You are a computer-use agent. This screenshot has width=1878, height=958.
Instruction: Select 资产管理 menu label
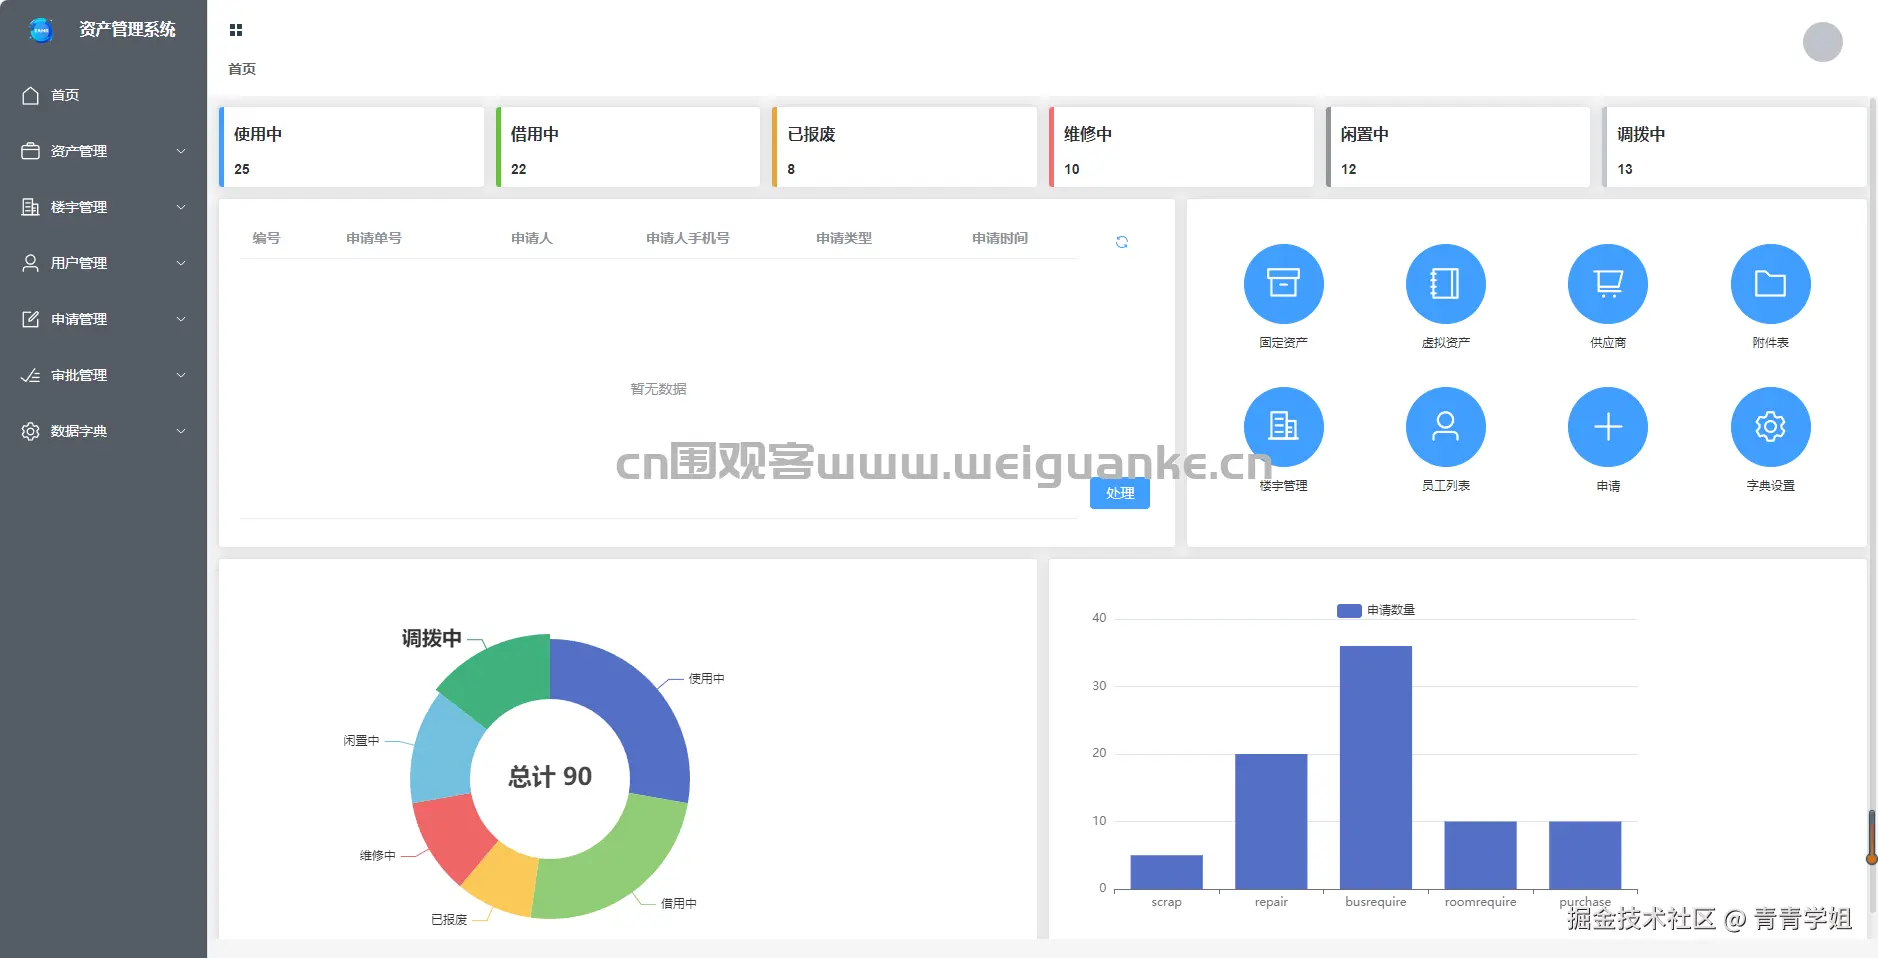tap(79, 151)
